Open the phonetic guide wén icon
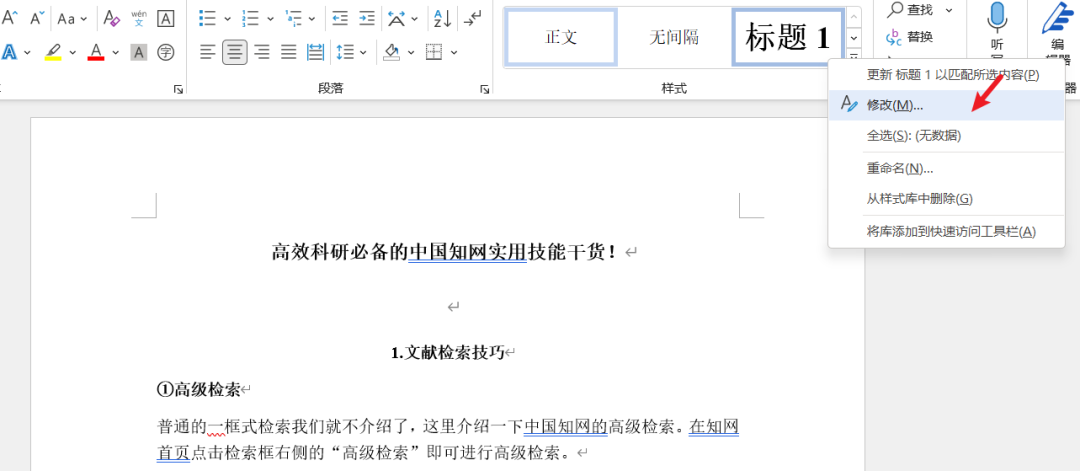1080x471 pixels. pos(138,18)
